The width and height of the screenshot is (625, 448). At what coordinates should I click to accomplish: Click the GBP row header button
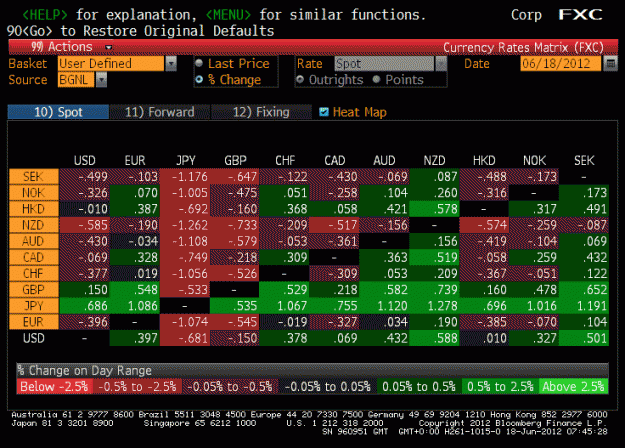click(x=34, y=290)
